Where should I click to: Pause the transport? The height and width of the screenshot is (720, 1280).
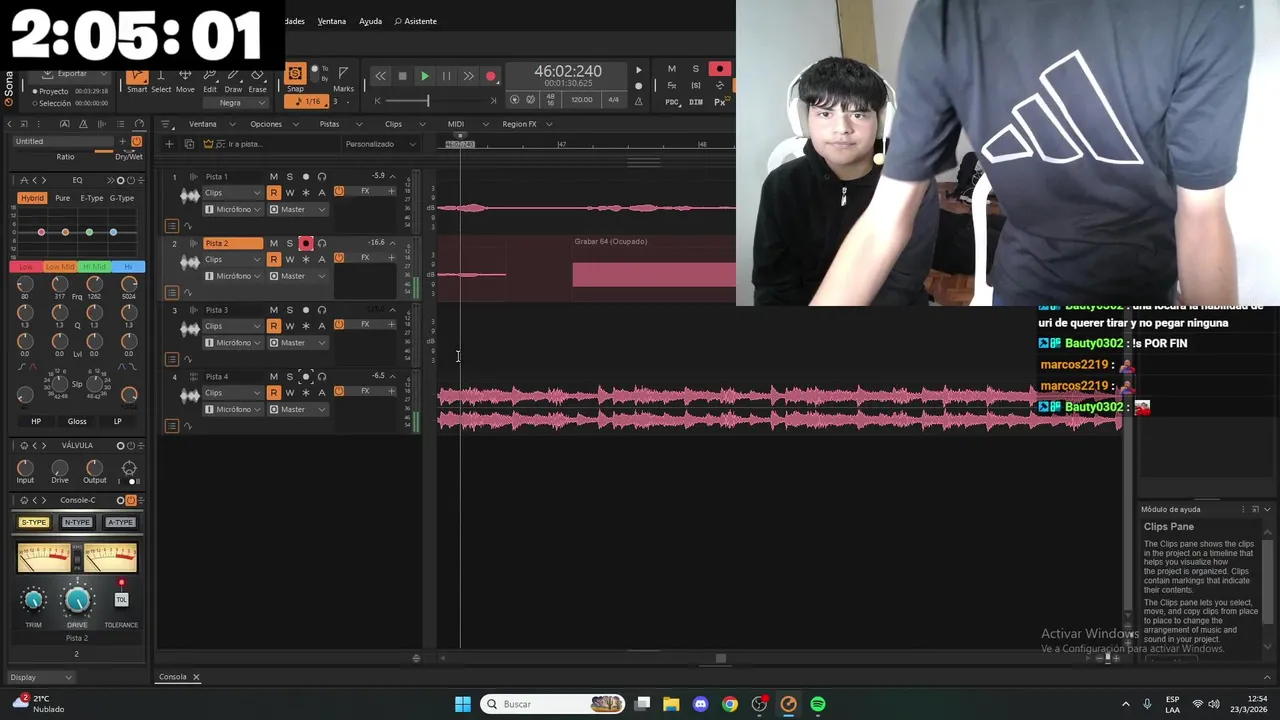pos(446,76)
